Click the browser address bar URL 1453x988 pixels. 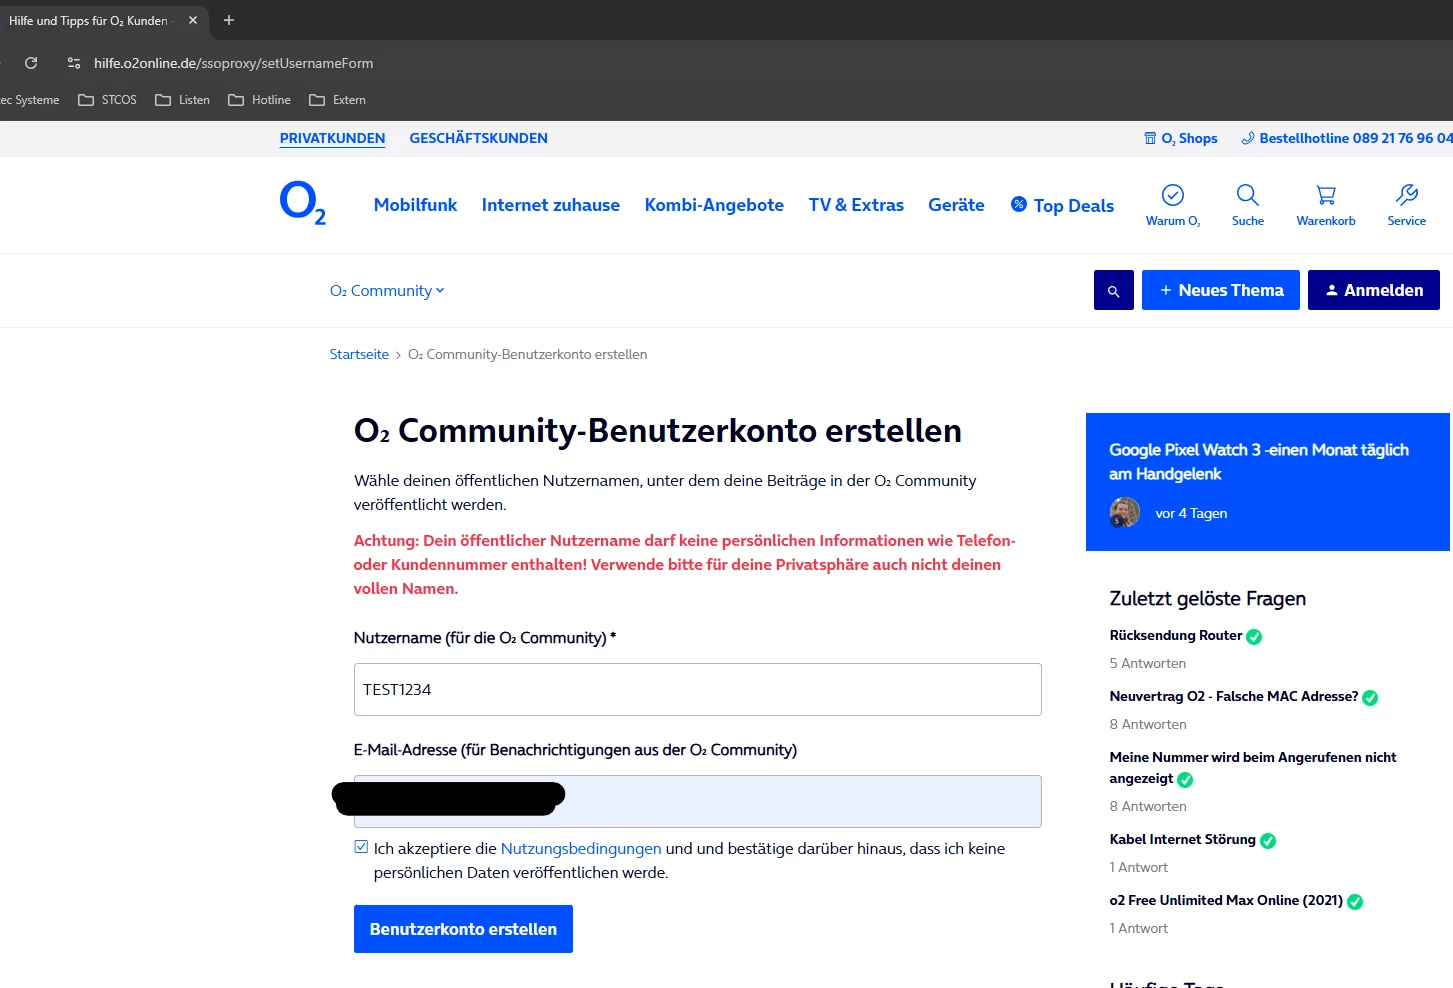(234, 63)
